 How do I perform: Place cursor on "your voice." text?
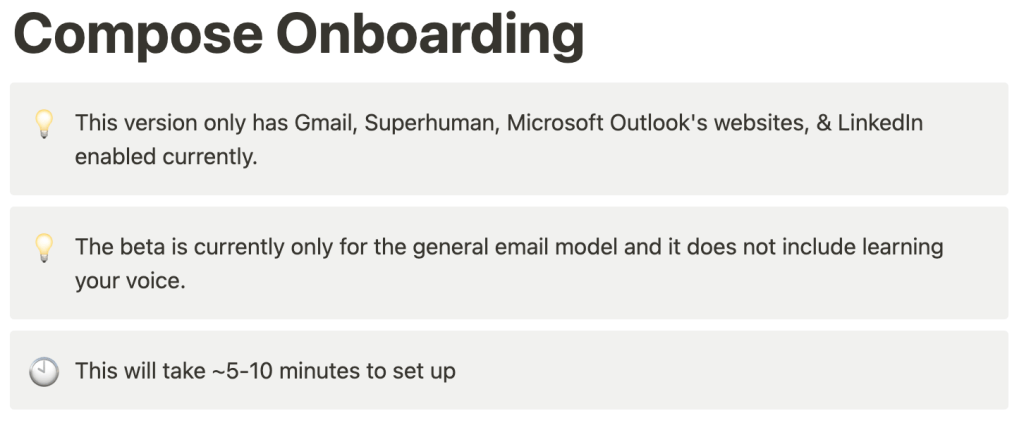click(x=130, y=281)
